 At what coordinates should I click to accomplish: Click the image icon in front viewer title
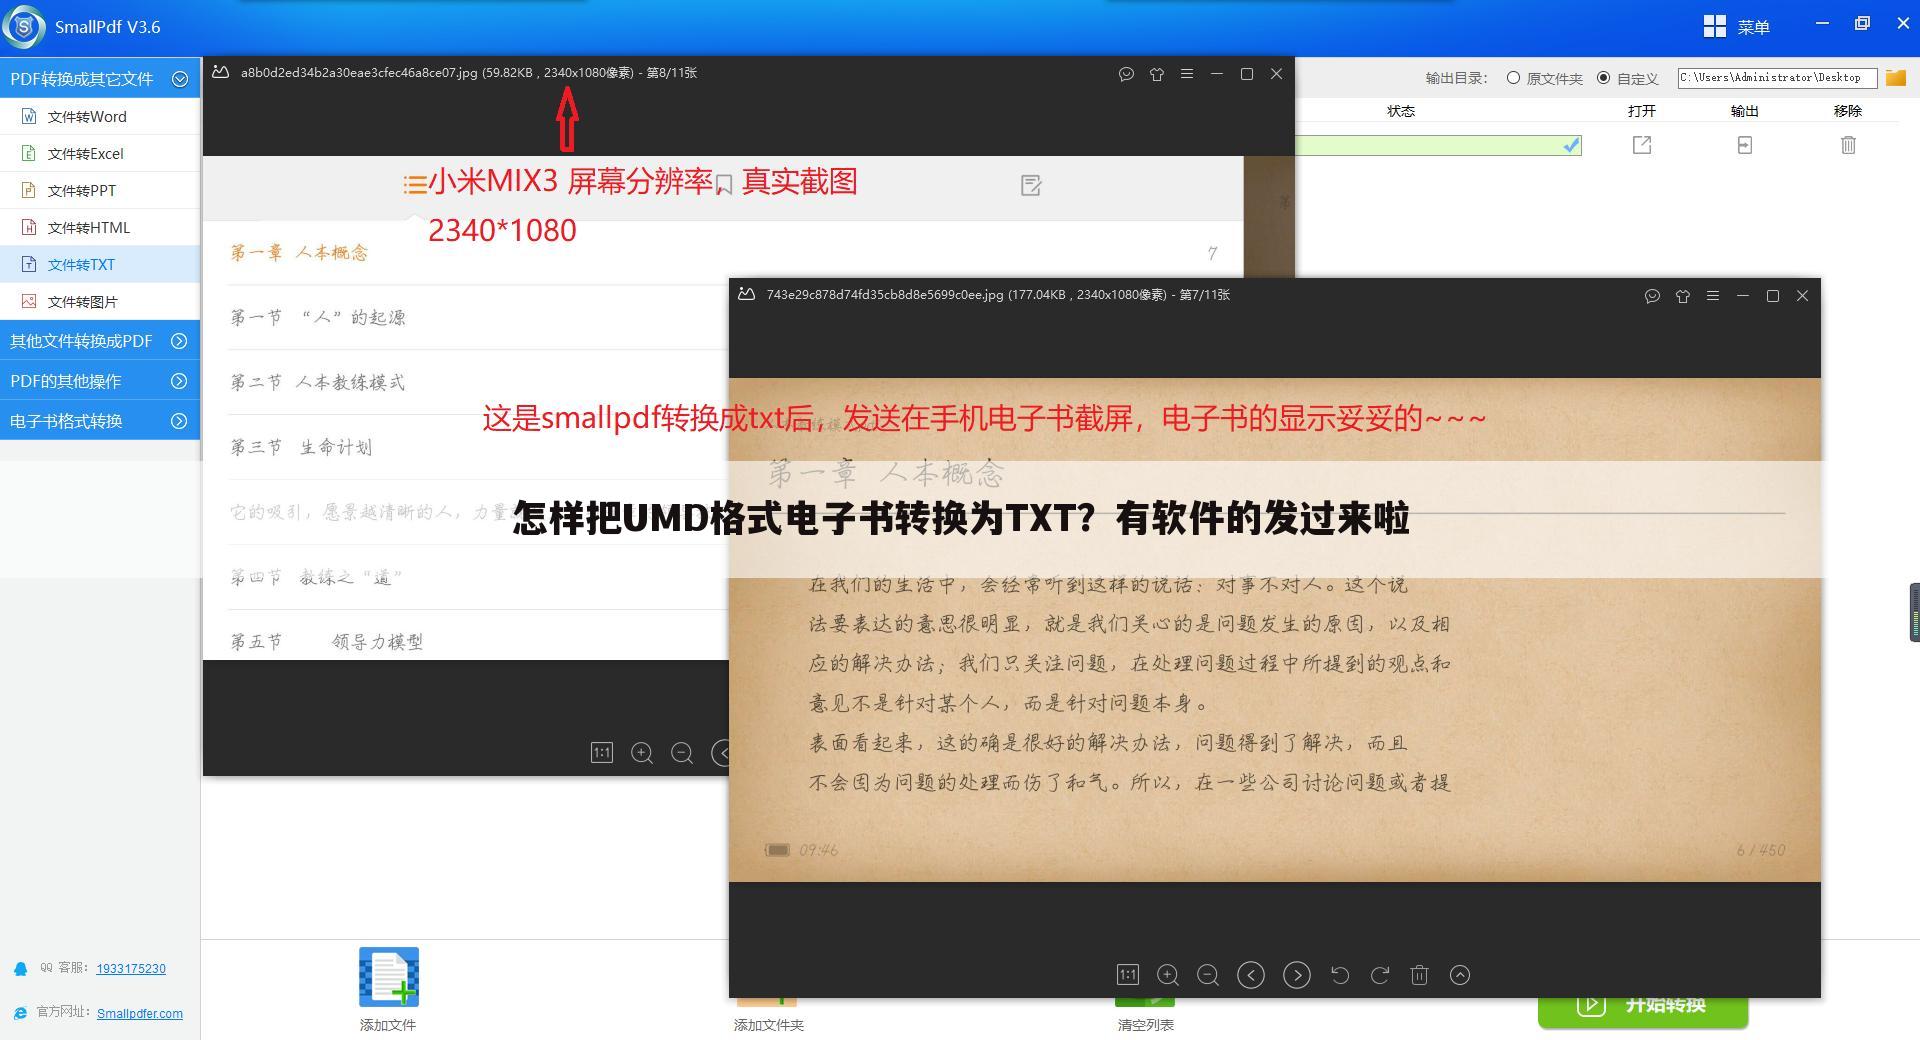coord(746,294)
